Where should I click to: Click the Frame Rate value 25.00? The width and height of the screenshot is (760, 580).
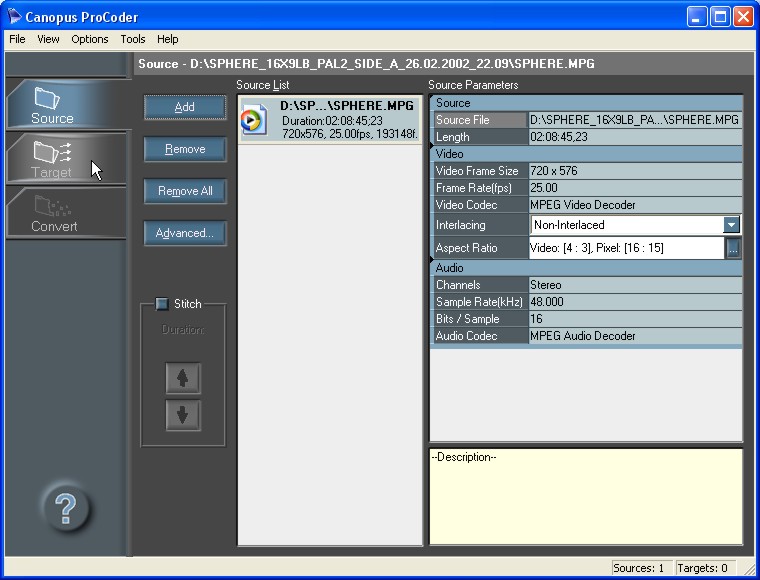[635, 188]
